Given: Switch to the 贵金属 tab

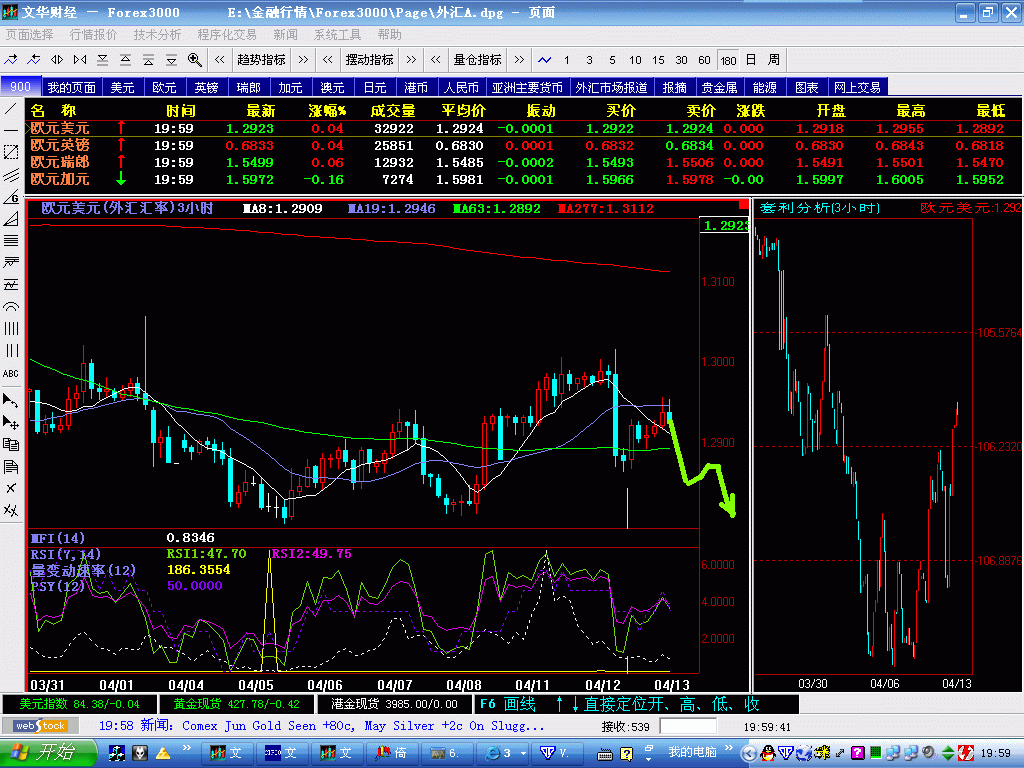Looking at the screenshot, I should (x=719, y=88).
